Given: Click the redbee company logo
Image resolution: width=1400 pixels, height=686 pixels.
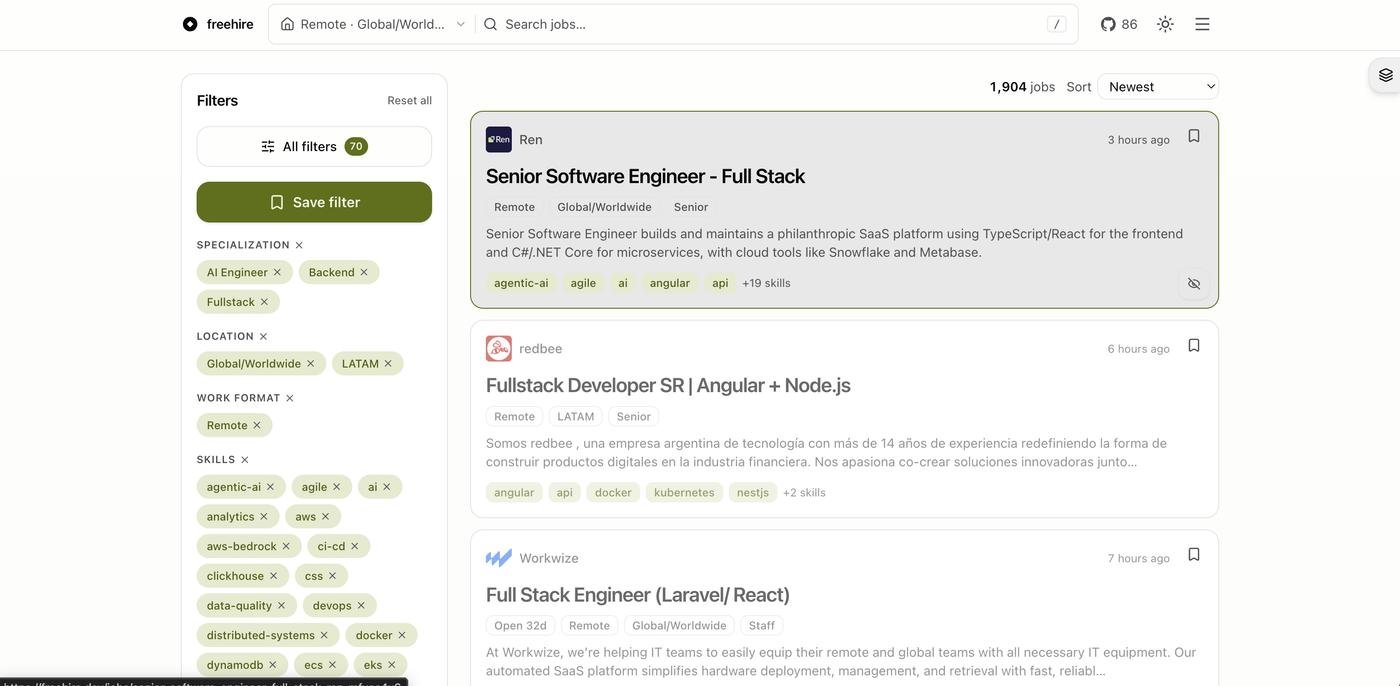Looking at the screenshot, I should [499, 349].
